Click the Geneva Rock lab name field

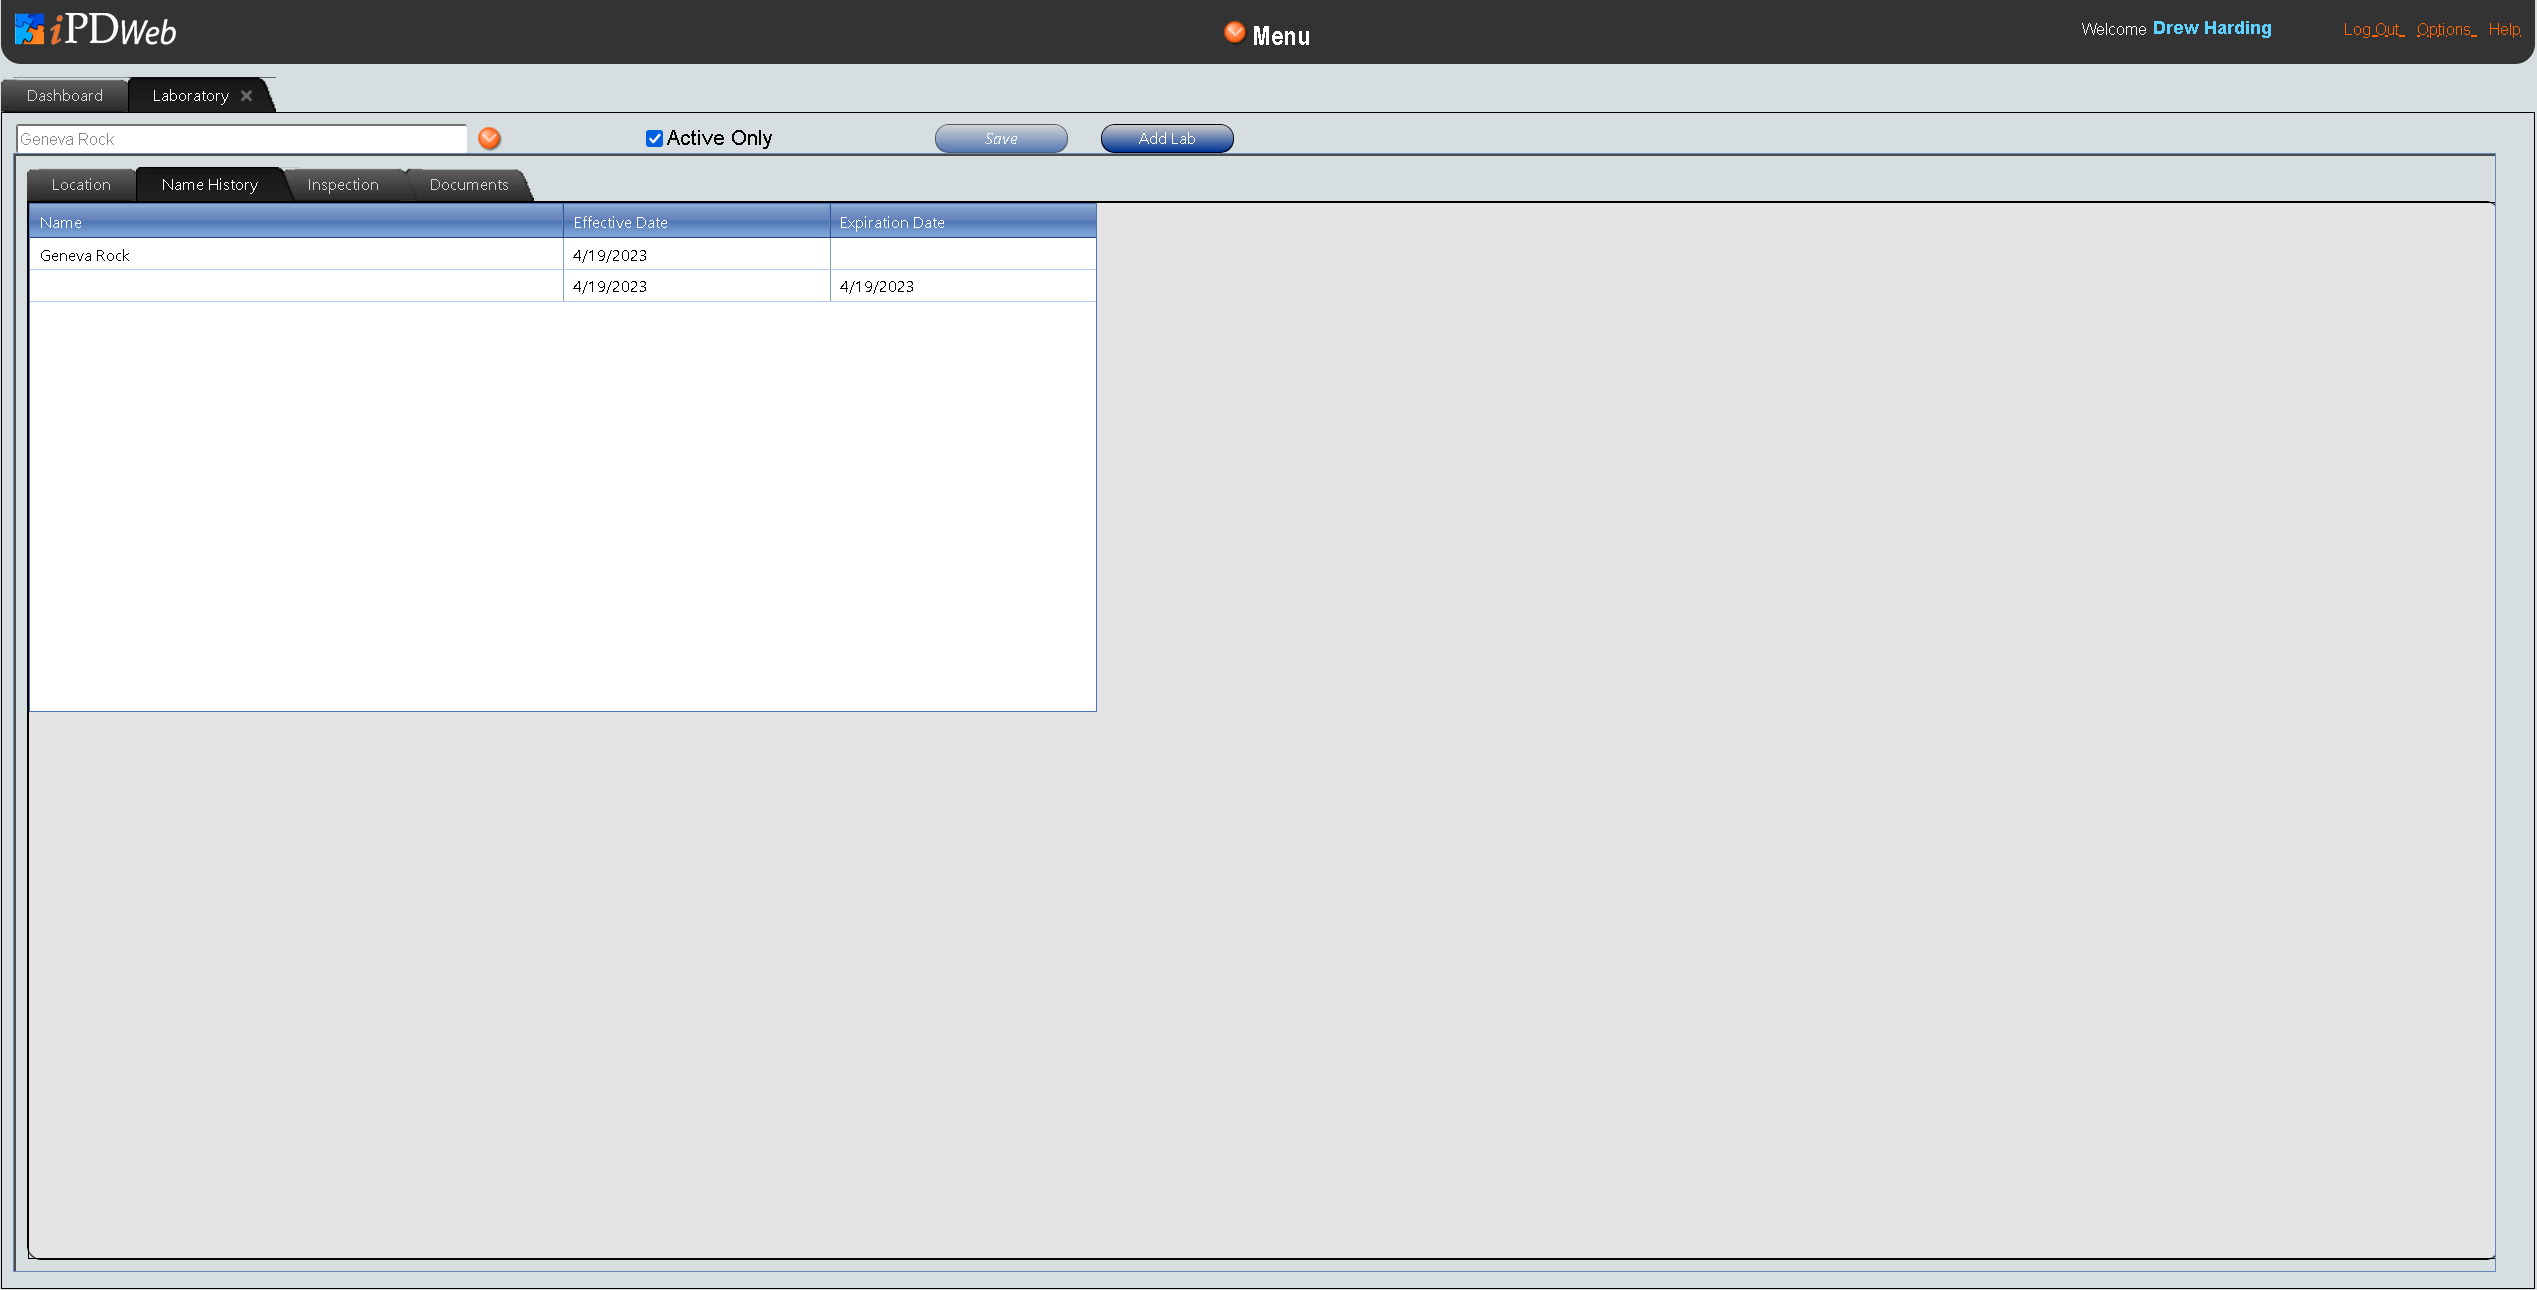tap(240, 139)
